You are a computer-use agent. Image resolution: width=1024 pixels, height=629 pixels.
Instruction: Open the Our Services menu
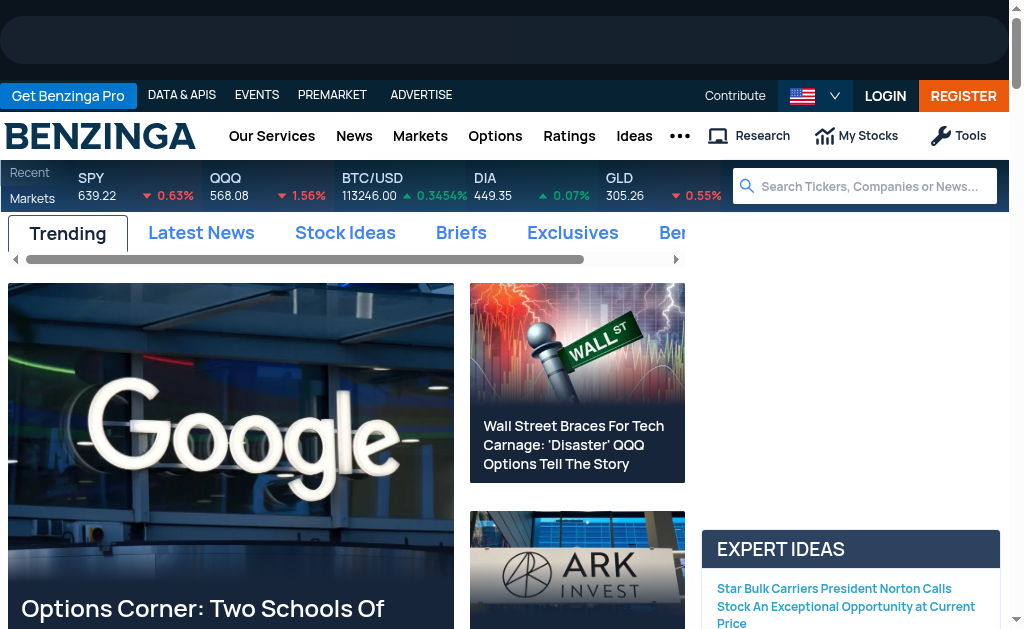(272, 136)
